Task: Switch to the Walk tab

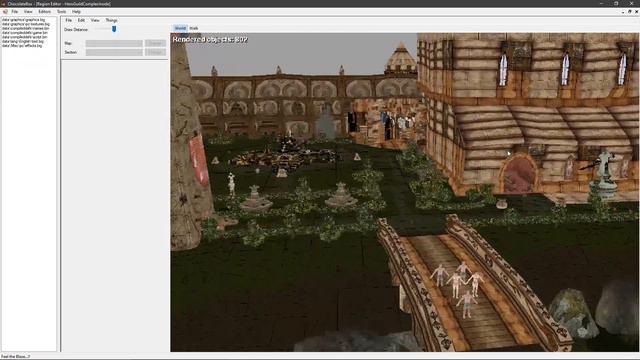Action: pos(194,28)
